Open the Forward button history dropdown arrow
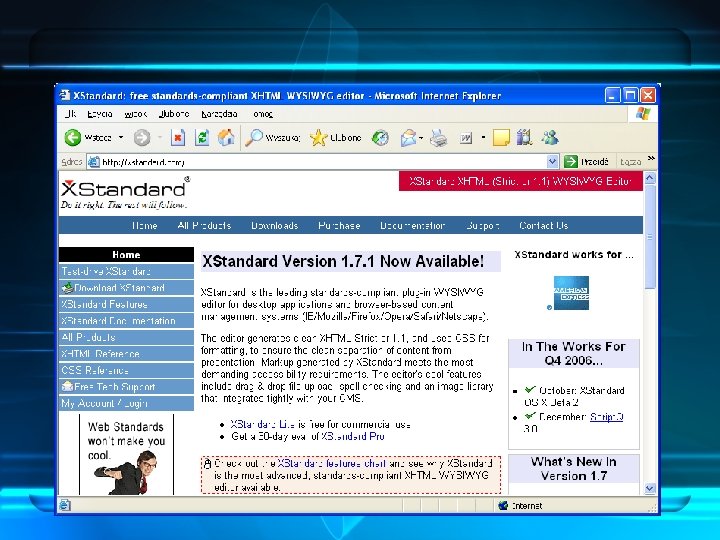720x540 pixels. click(x=160, y=137)
